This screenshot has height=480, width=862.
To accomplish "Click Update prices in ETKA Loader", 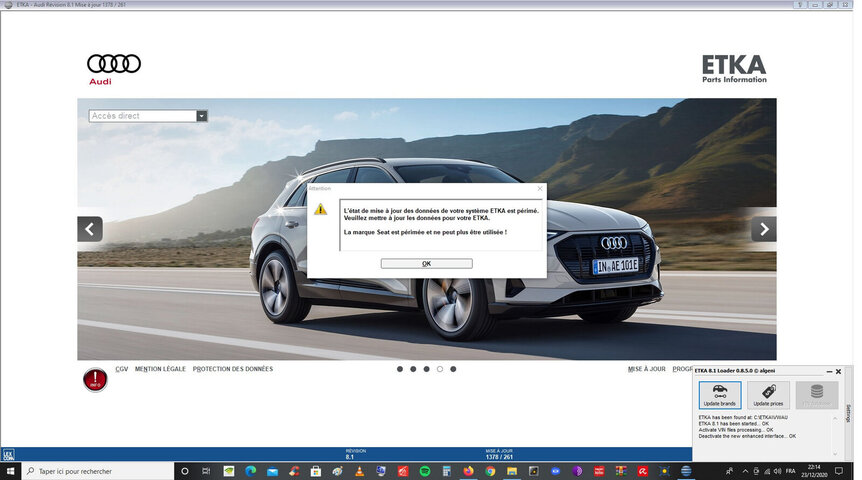I will [x=768, y=395].
